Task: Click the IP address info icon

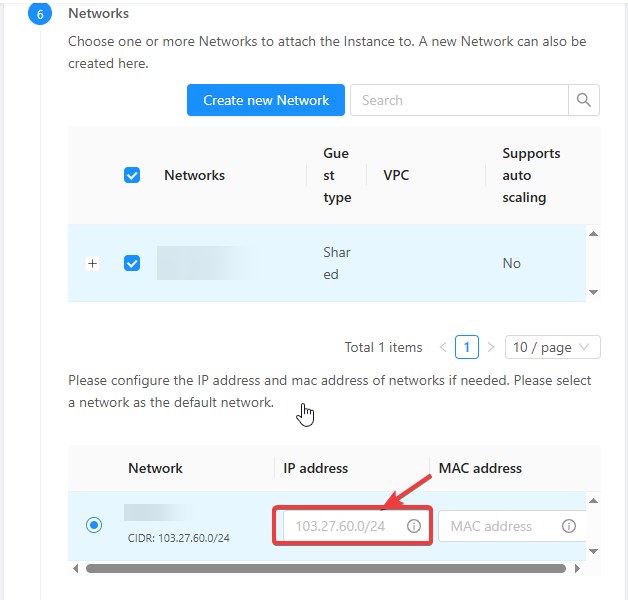Action: click(x=414, y=526)
